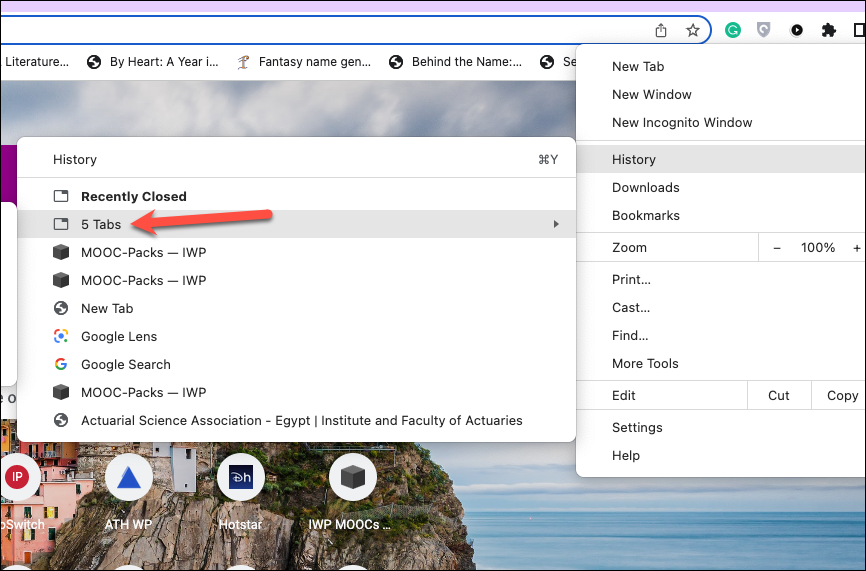Click the Copy button in Edit row
866x571 pixels.
pyautogui.click(x=839, y=395)
